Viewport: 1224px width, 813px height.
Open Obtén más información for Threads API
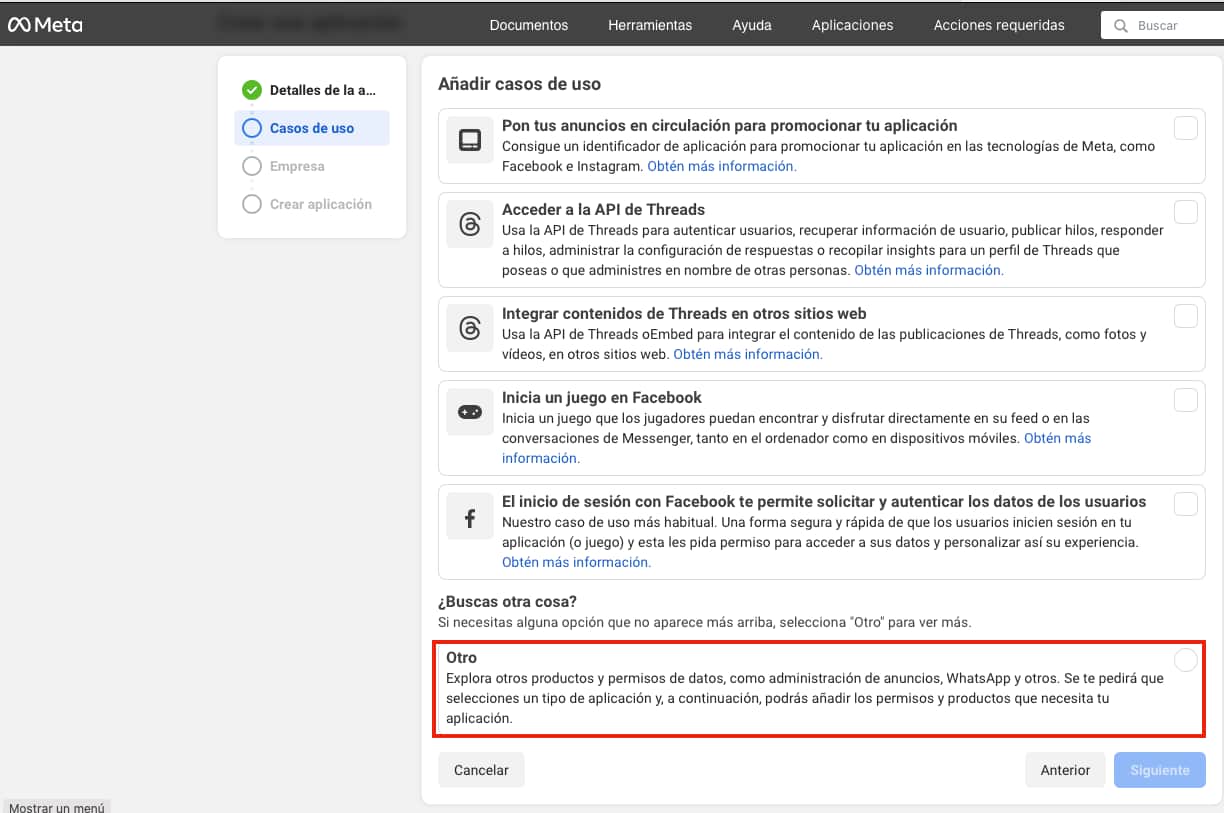[x=929, y=270]
